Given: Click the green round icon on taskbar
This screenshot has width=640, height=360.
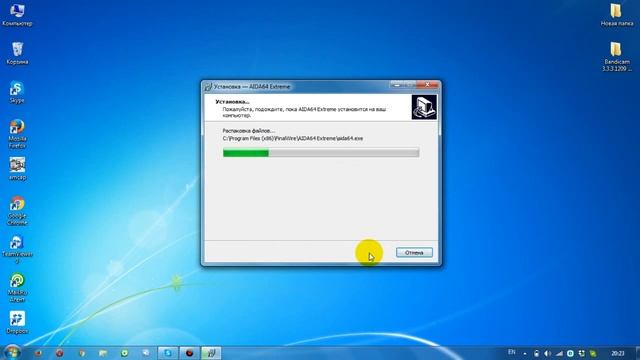Looking at the screenshot, I should (x=124, y=353).
